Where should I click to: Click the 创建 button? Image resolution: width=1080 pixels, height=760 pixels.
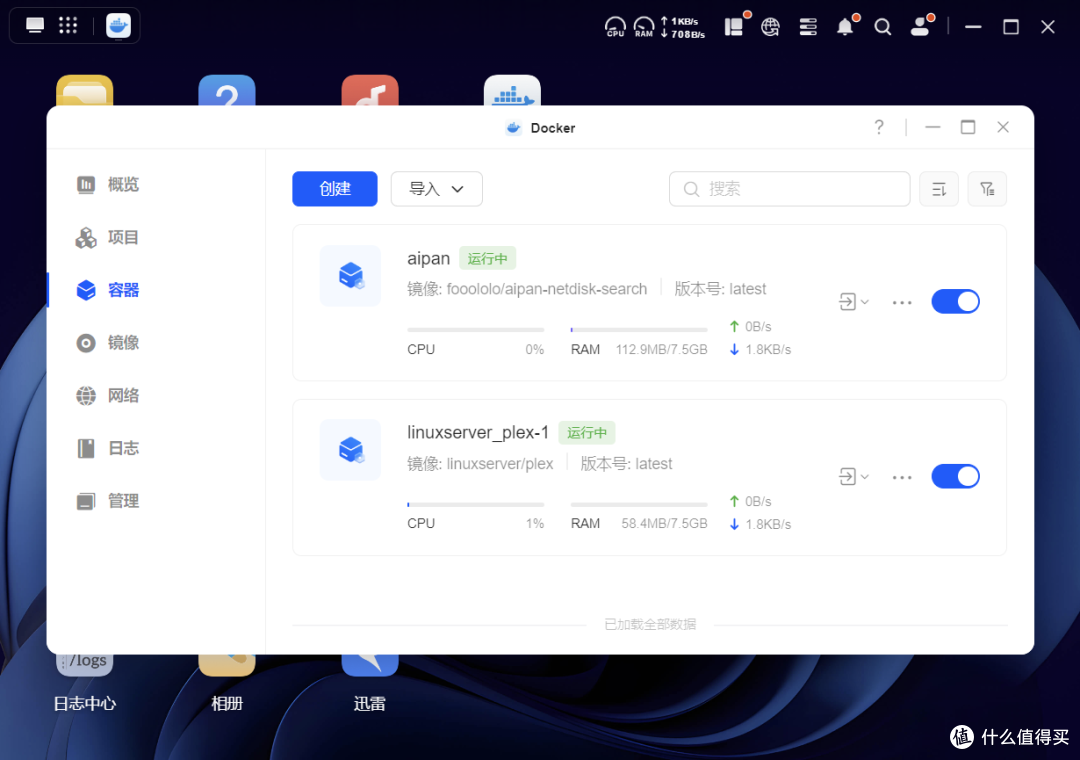coord(335,189)
